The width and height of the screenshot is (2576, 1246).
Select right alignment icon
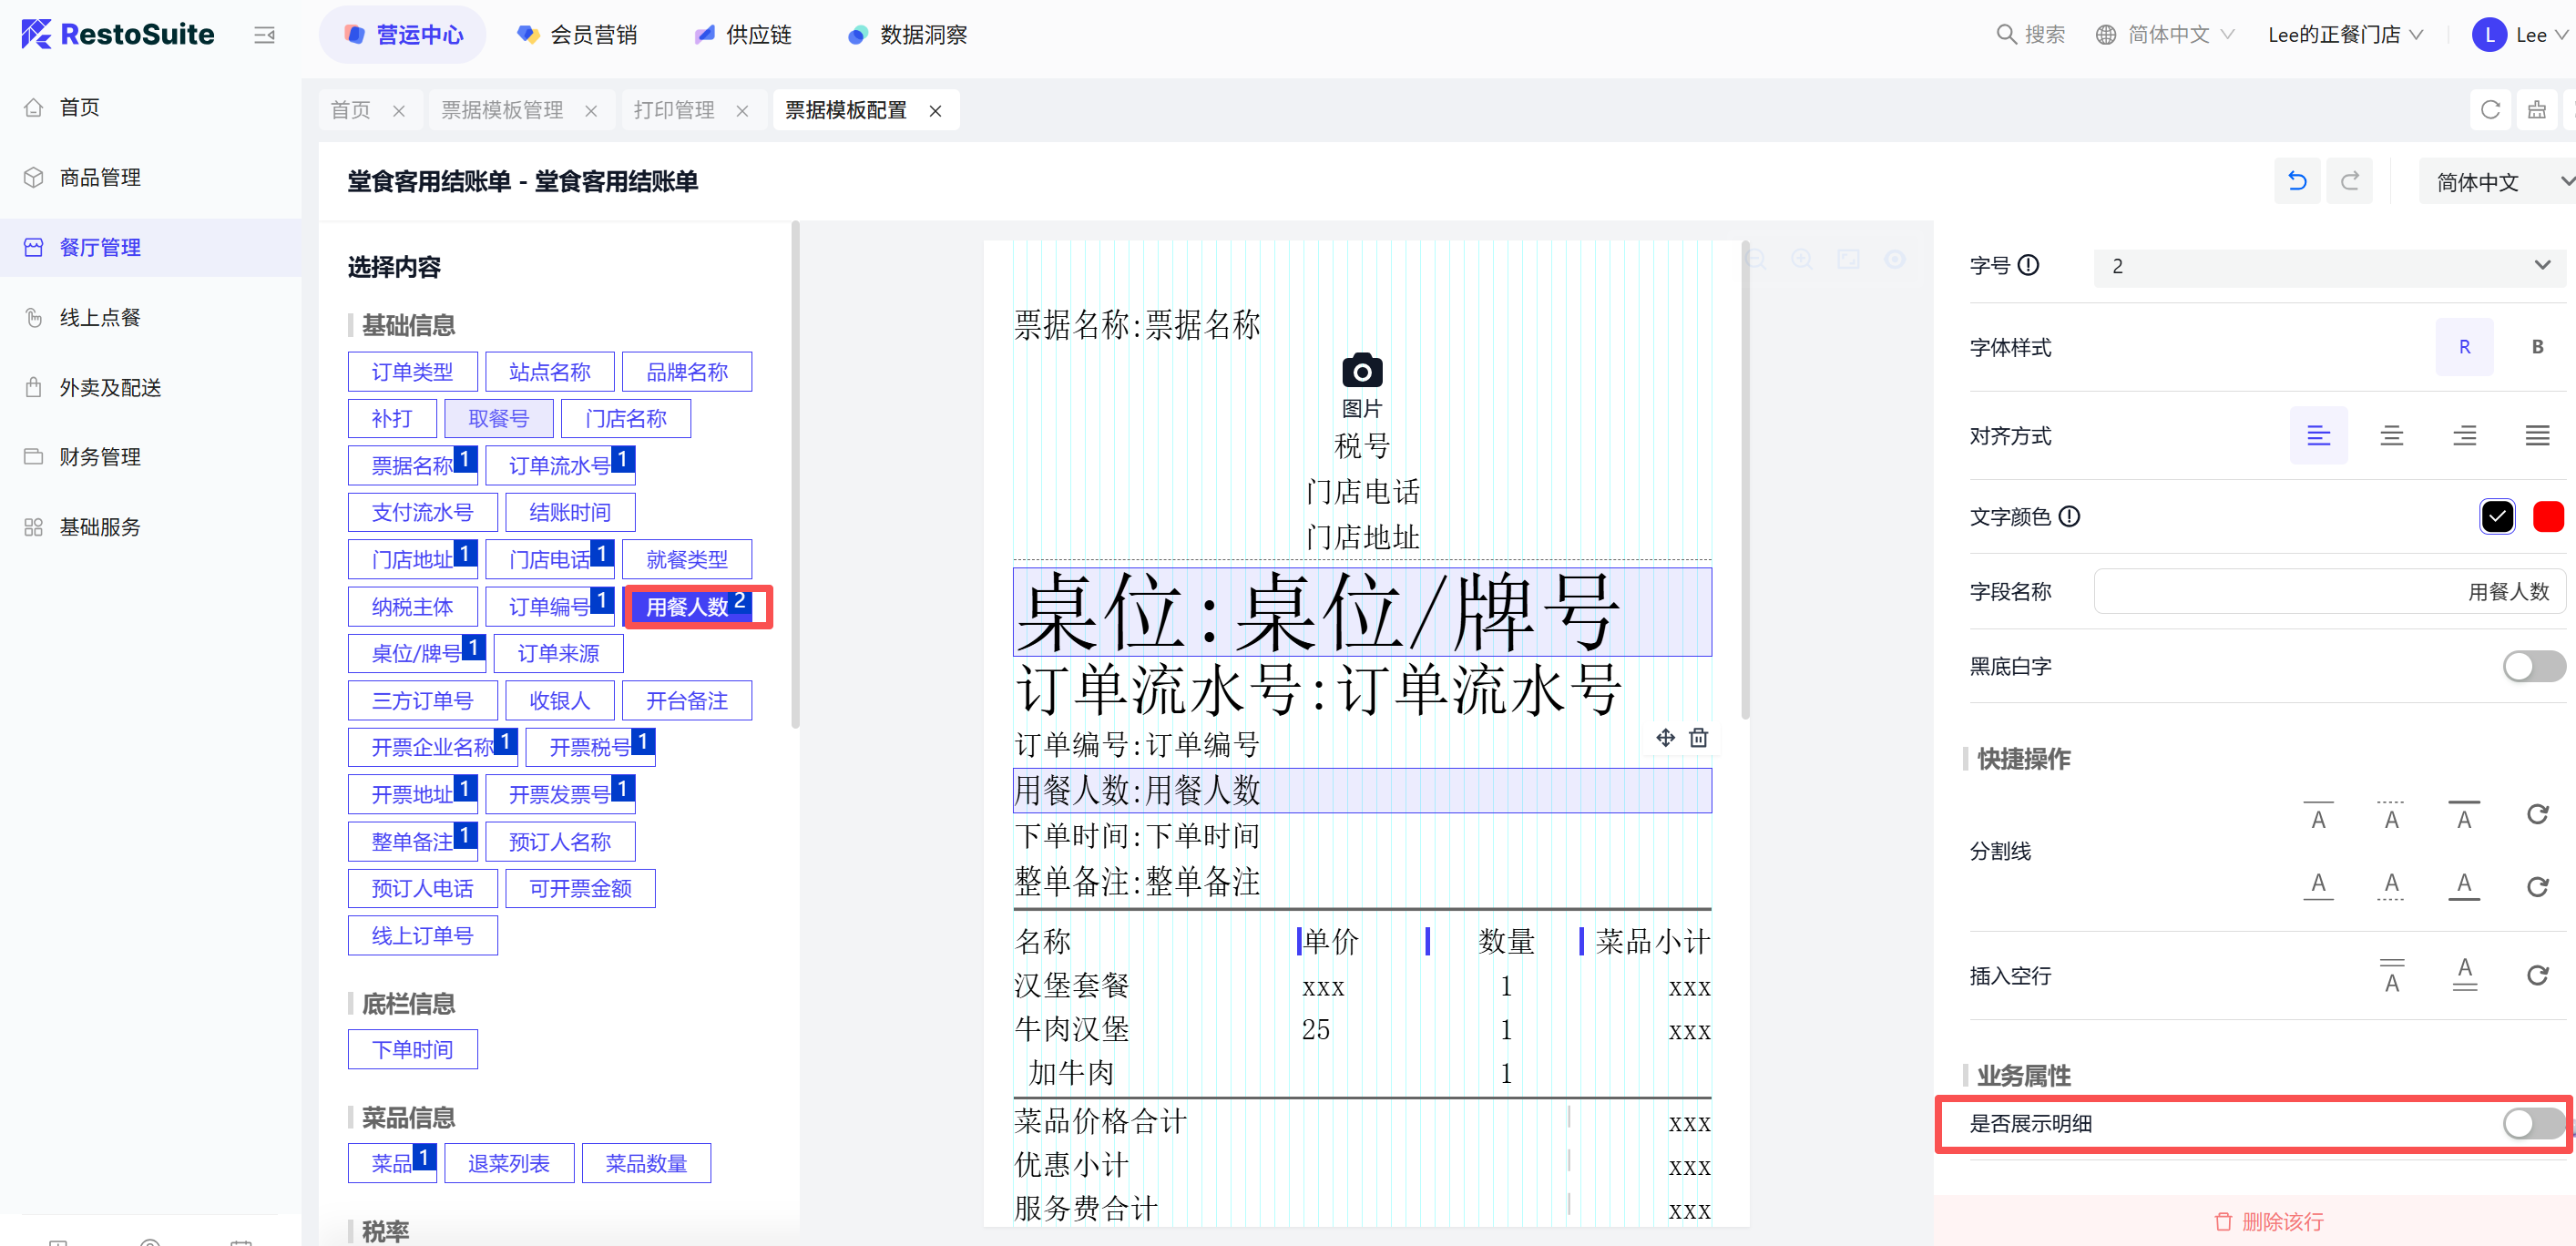pos(2464,435)
